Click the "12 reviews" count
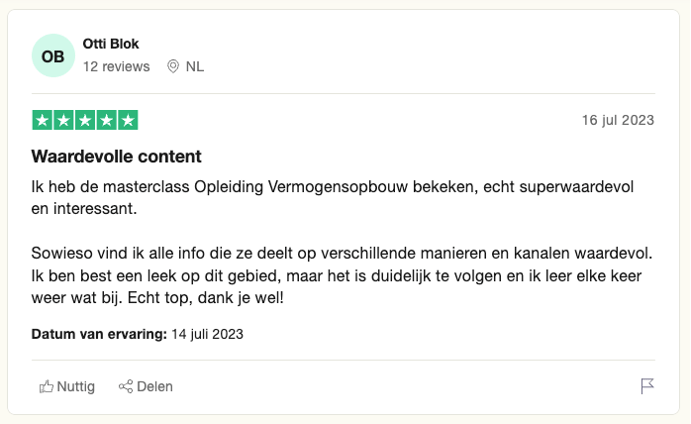 (116, 66)
